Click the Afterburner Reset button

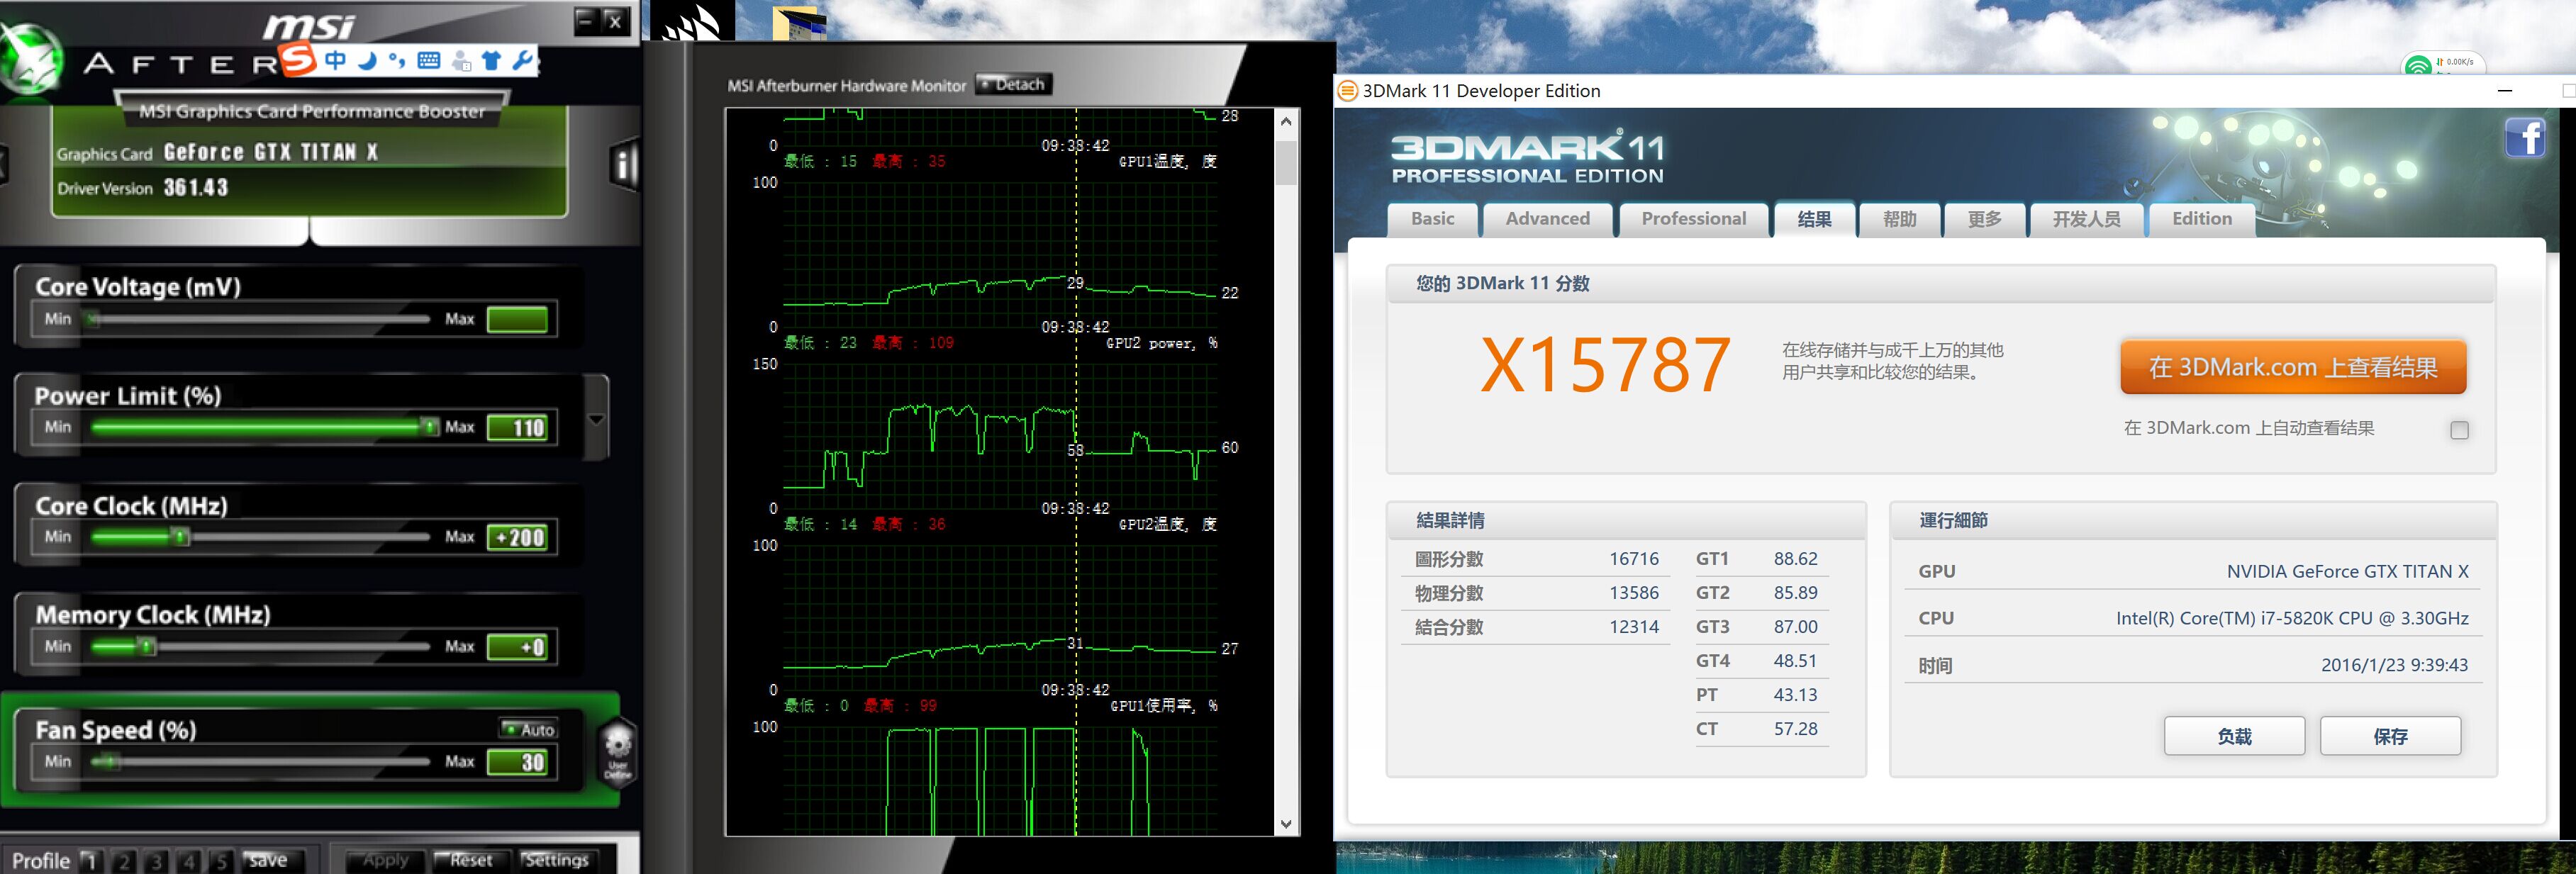coord(471,860)
